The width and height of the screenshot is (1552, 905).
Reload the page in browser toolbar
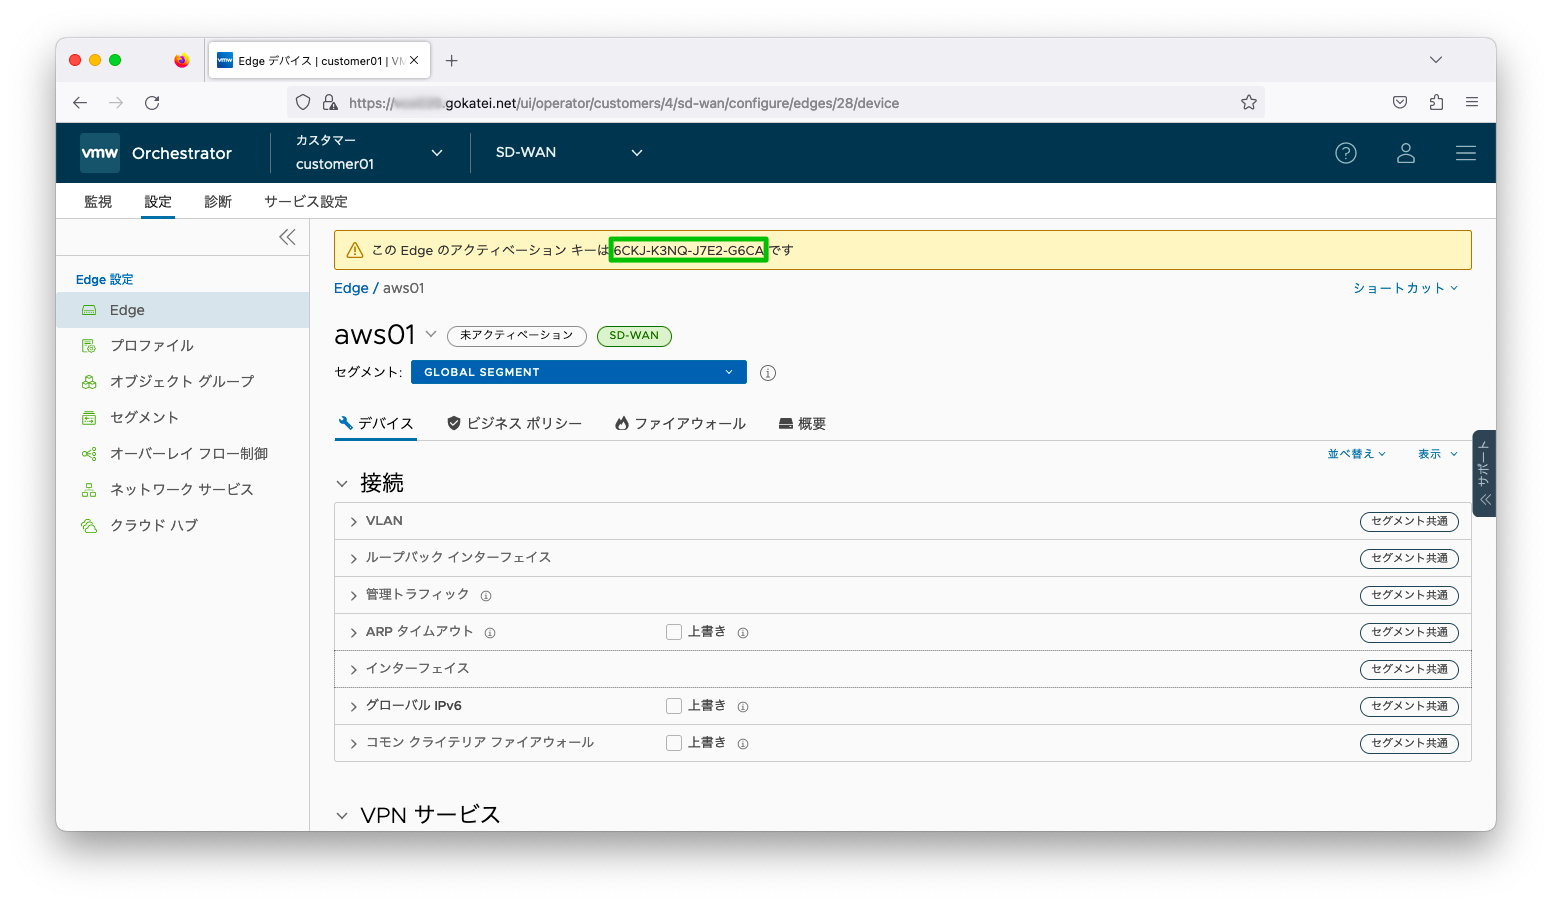coord(152,103)
